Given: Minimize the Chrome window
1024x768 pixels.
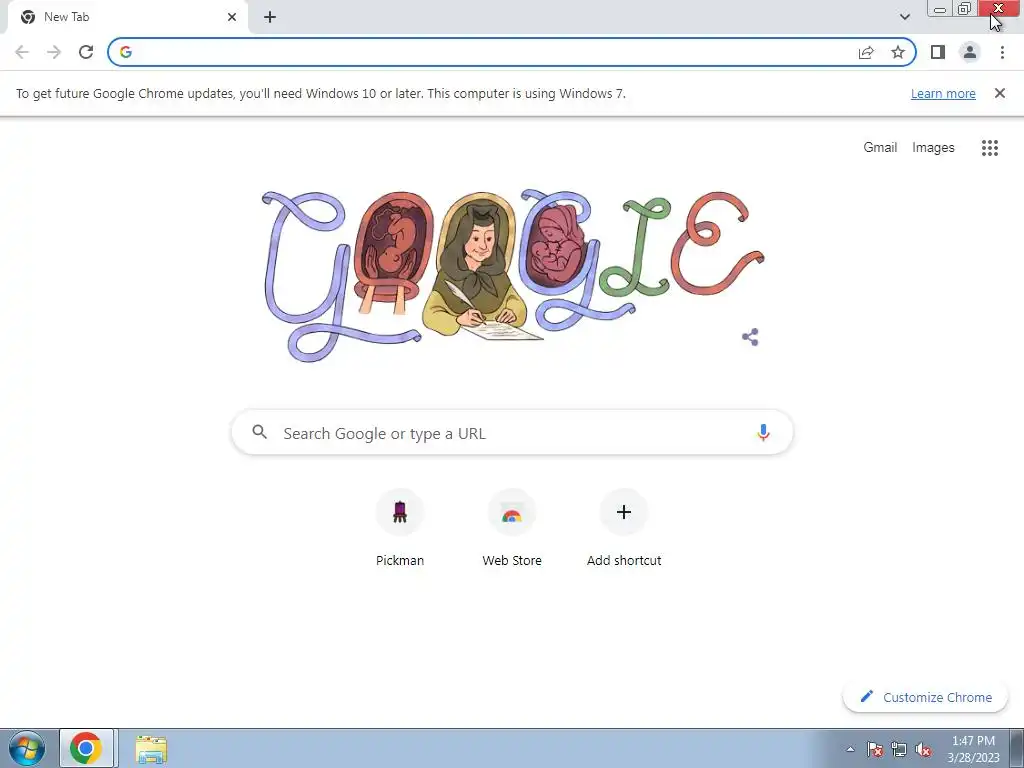Looking at the screenshot, I should tap(939, 9).
